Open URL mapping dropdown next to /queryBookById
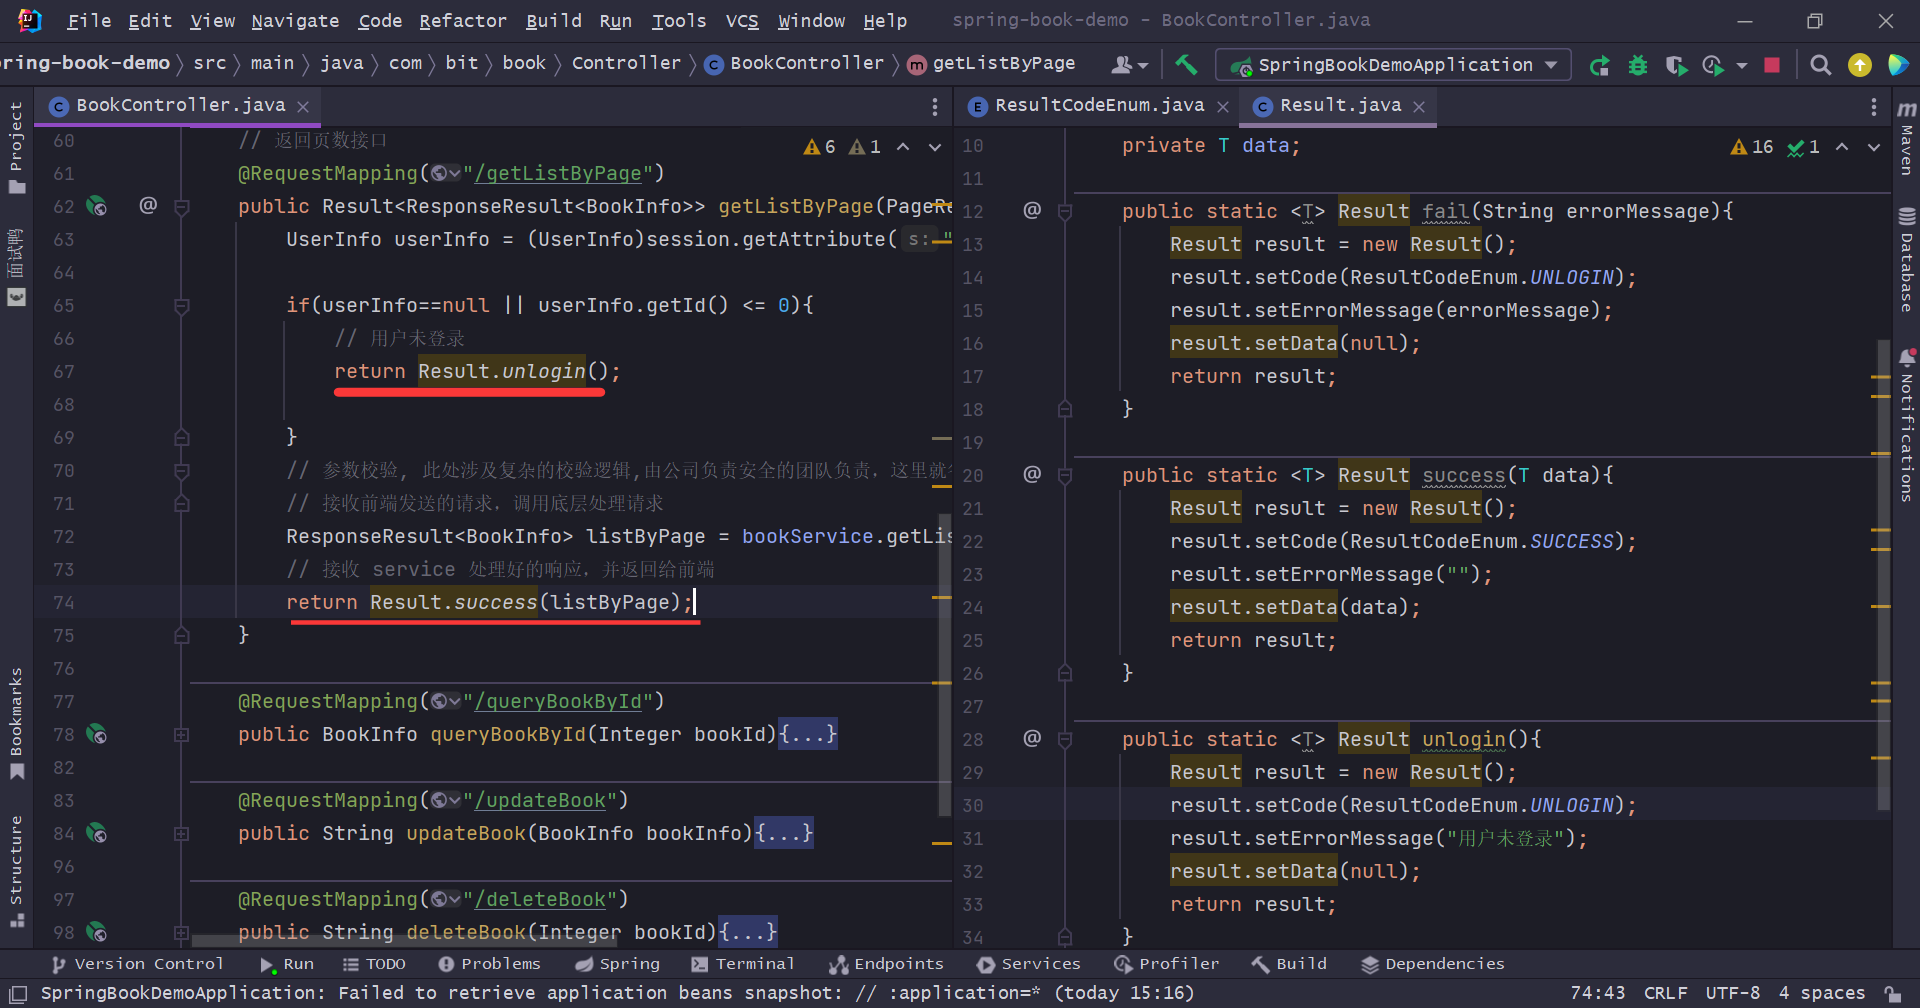 (x=446, y=702)
